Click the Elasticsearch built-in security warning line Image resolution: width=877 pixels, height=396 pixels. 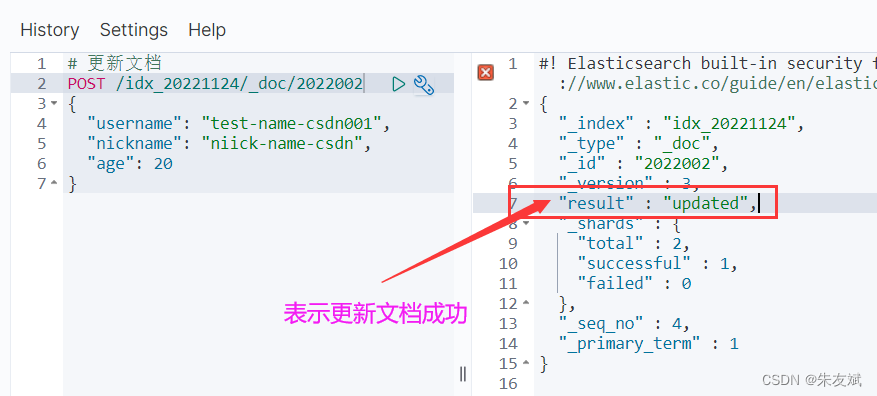pyautogui.click(x=708, y=64)
